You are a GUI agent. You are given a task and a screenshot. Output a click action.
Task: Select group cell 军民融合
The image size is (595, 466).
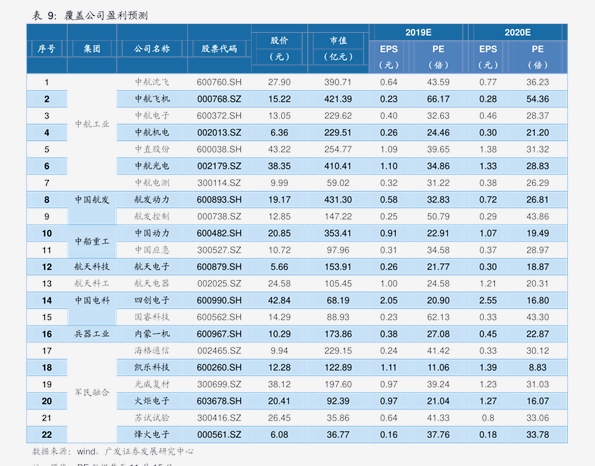(x=92, y=392)
